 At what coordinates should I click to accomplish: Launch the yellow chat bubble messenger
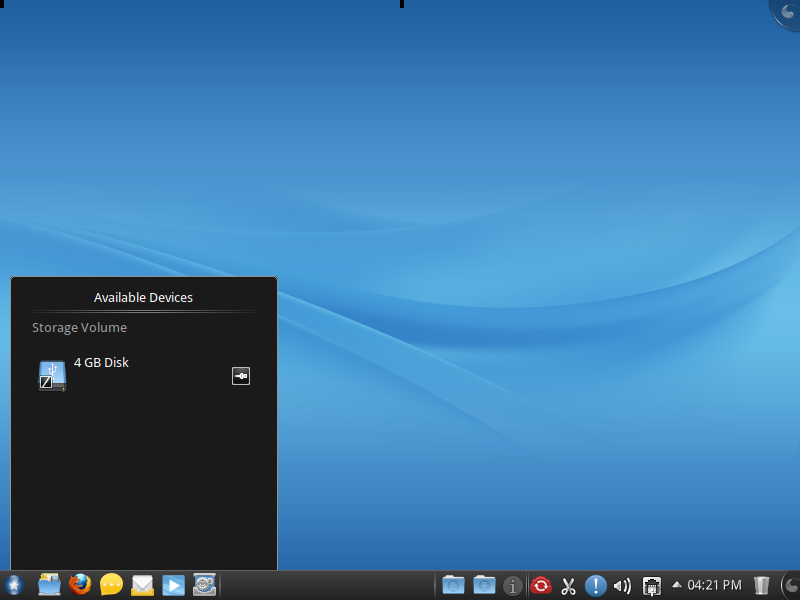111,585
